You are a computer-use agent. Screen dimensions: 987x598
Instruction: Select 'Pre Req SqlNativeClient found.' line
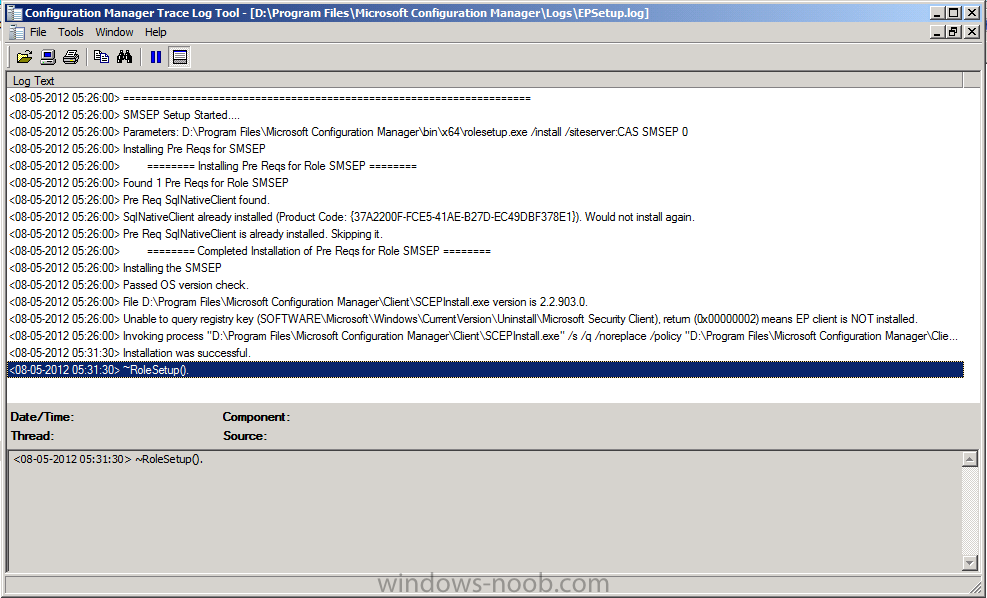(x=485, y=200)
